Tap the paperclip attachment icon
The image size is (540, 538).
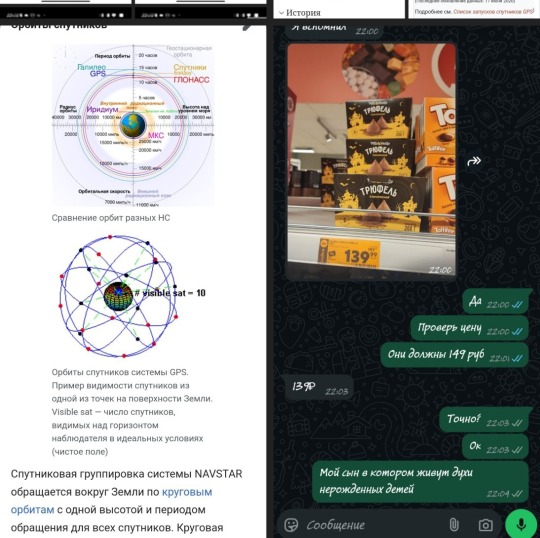click(x=454, y=525)
